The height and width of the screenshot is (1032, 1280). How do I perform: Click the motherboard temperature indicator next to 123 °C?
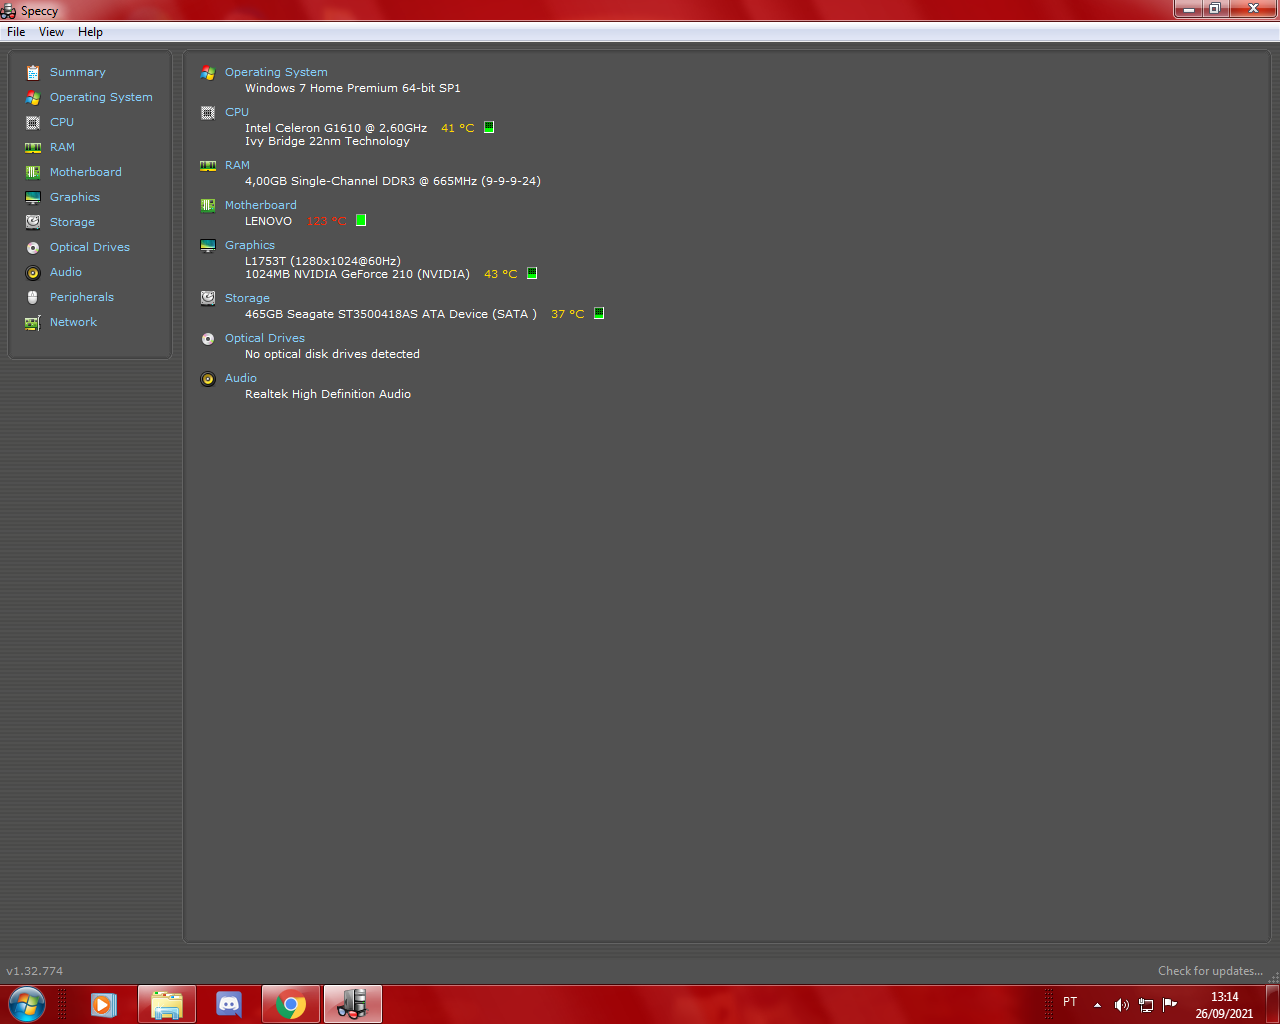(x=361, y=220)
